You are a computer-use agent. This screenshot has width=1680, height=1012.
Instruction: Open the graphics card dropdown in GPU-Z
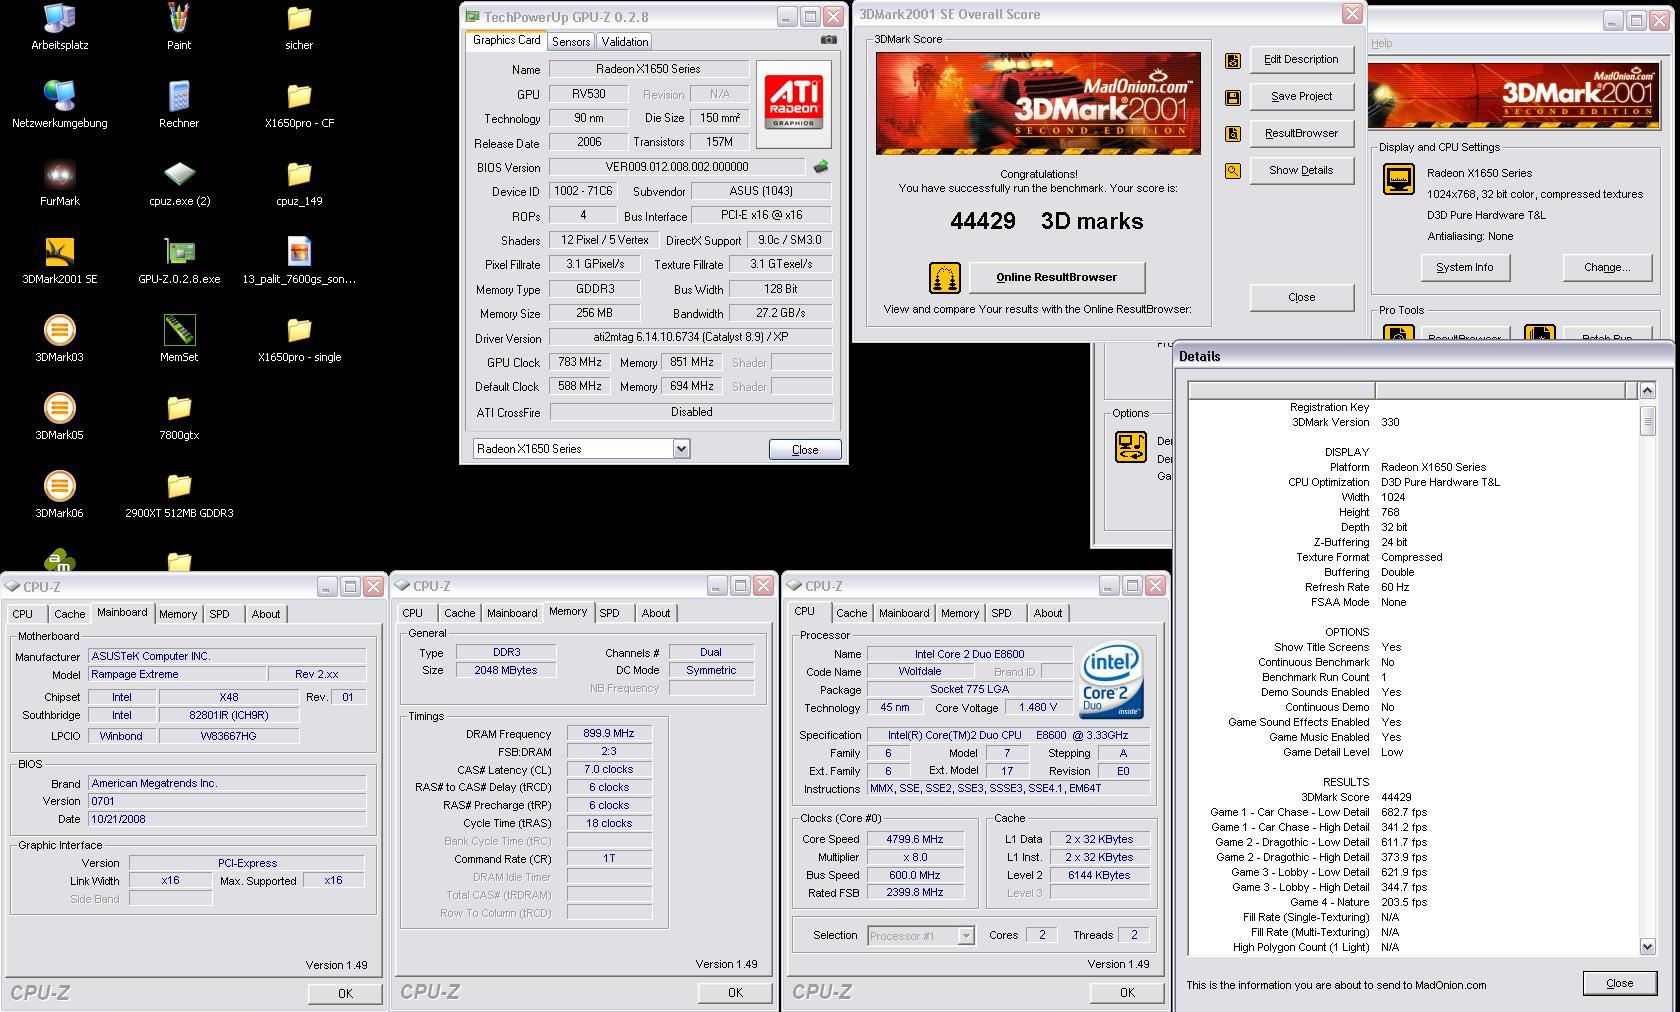(x=681, y=449)
